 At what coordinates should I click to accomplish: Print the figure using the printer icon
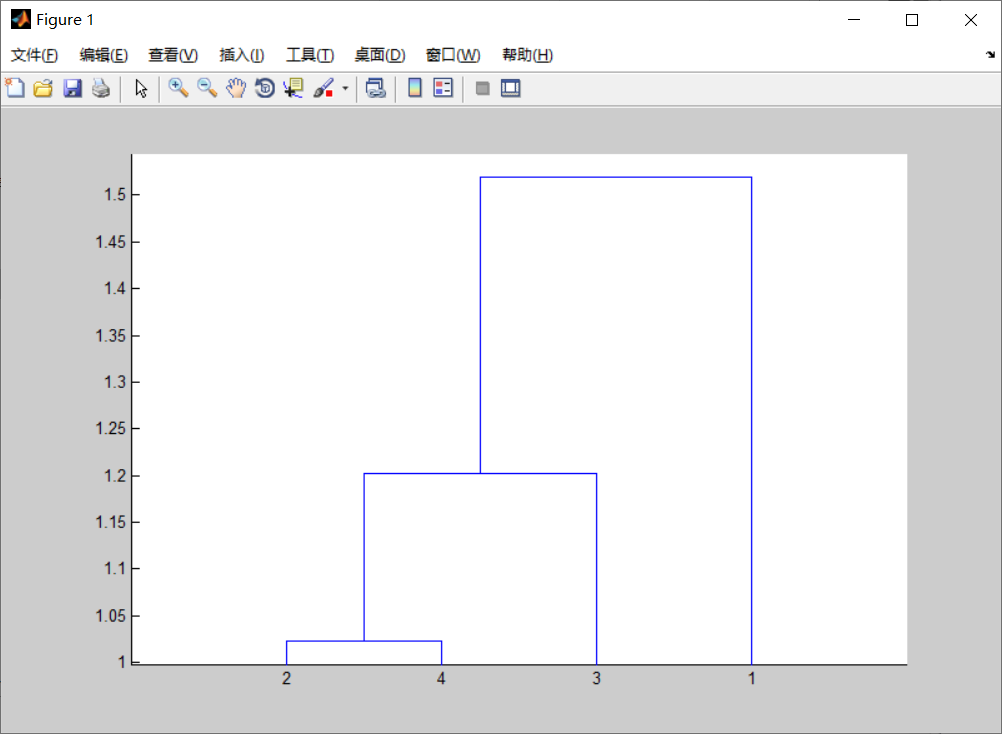tap(101, 88)
